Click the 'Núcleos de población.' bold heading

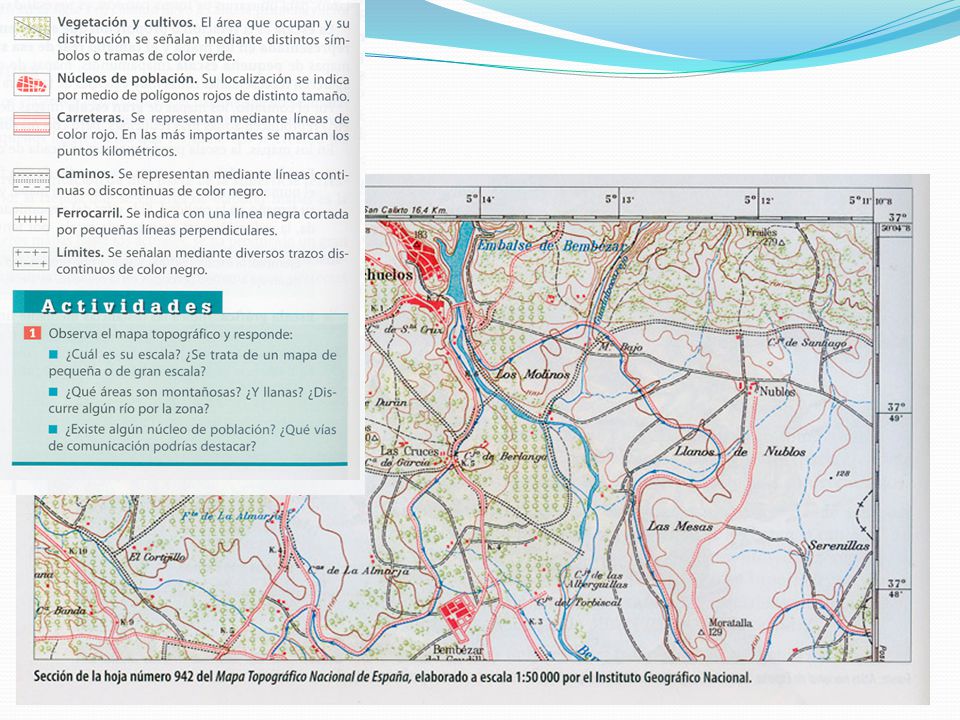pos(127,78)
